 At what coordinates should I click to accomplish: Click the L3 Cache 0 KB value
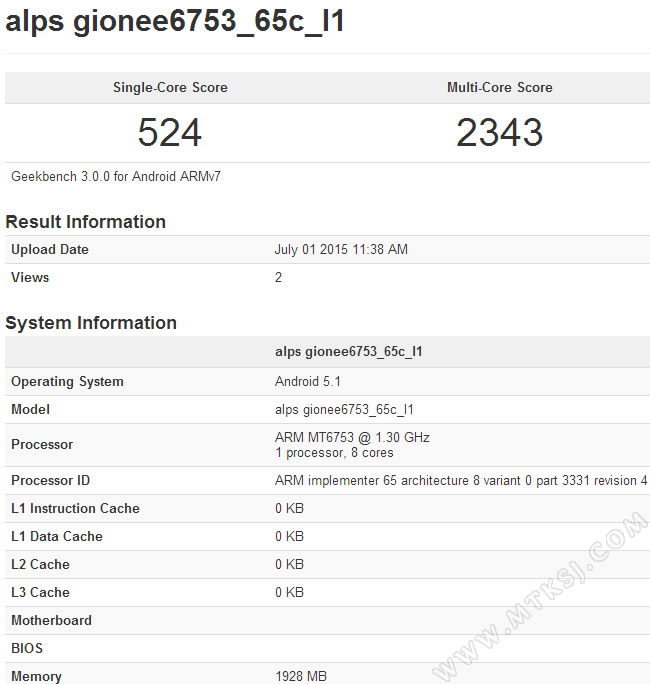(x=289, y=592)
